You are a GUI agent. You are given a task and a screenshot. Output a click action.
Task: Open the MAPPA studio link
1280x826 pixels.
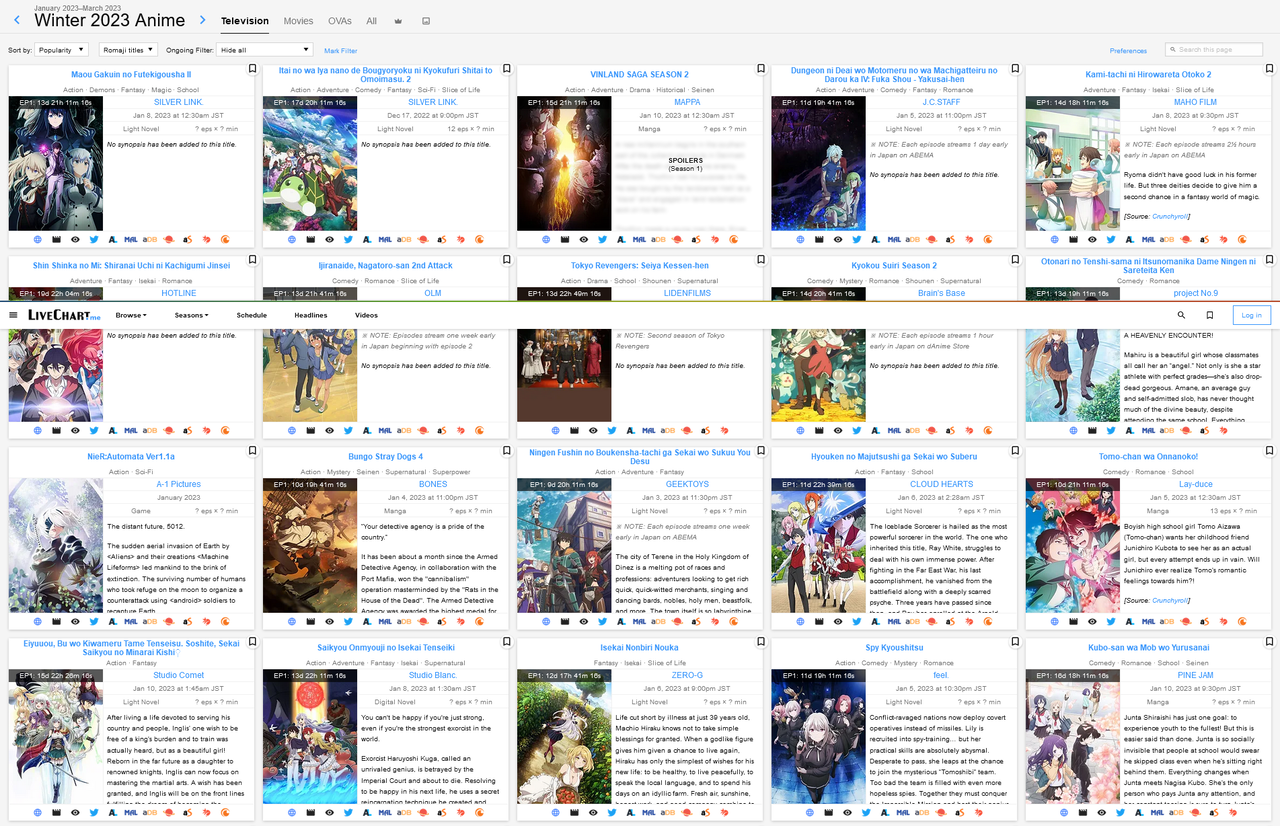click(687, 102)
